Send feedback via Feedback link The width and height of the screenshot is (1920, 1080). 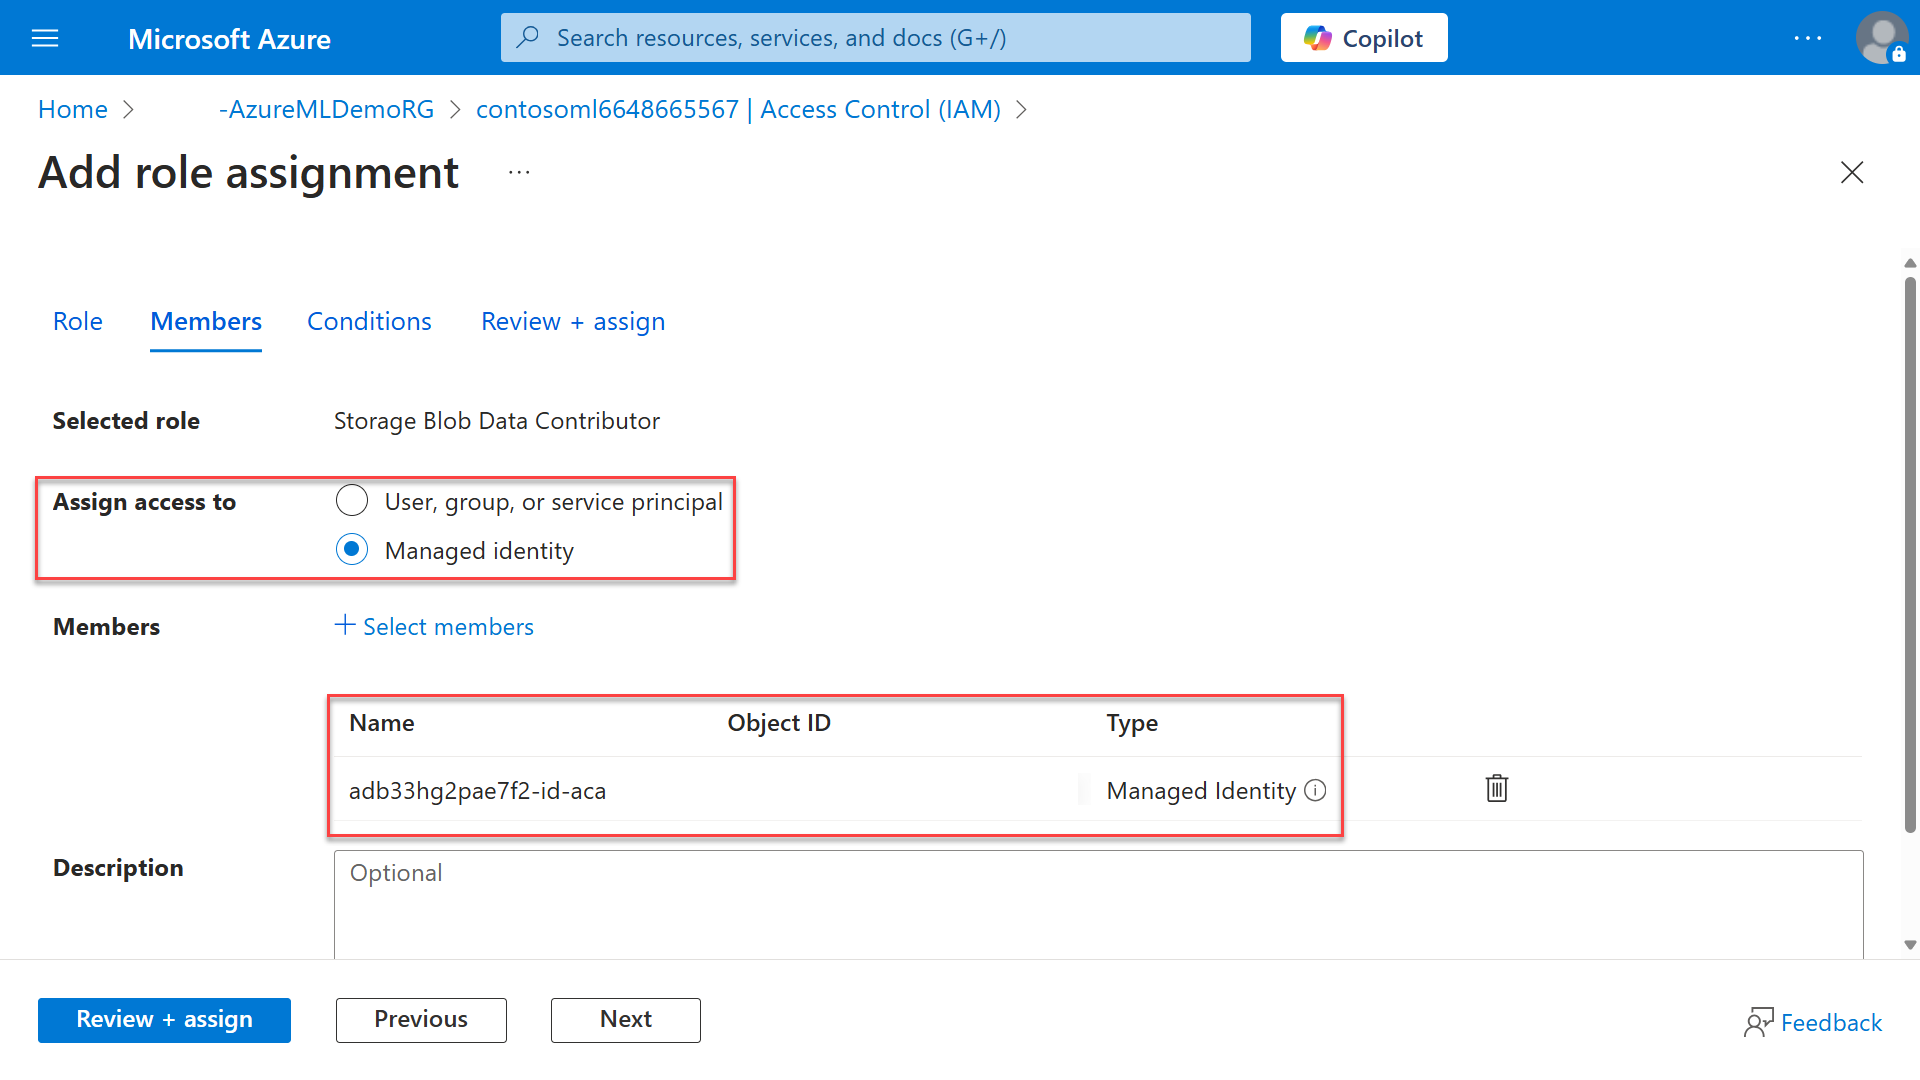click(x=1830, y=1022)
